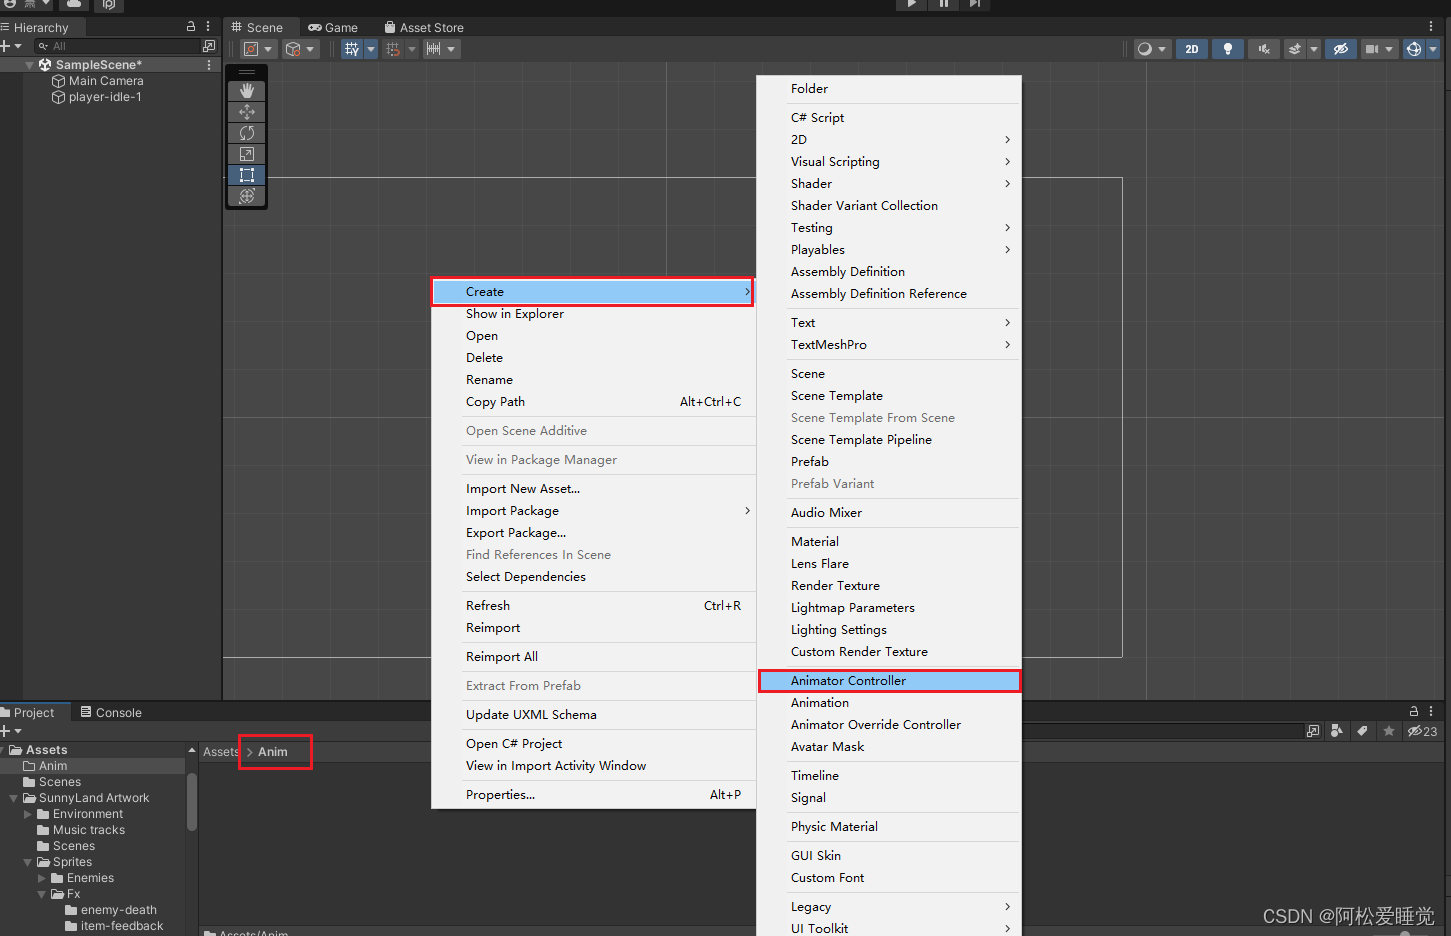The width and height of the screenshot is (1451, 936).
Task: Open the tool handle position (pivot) control
Action: tap(258, 49)
